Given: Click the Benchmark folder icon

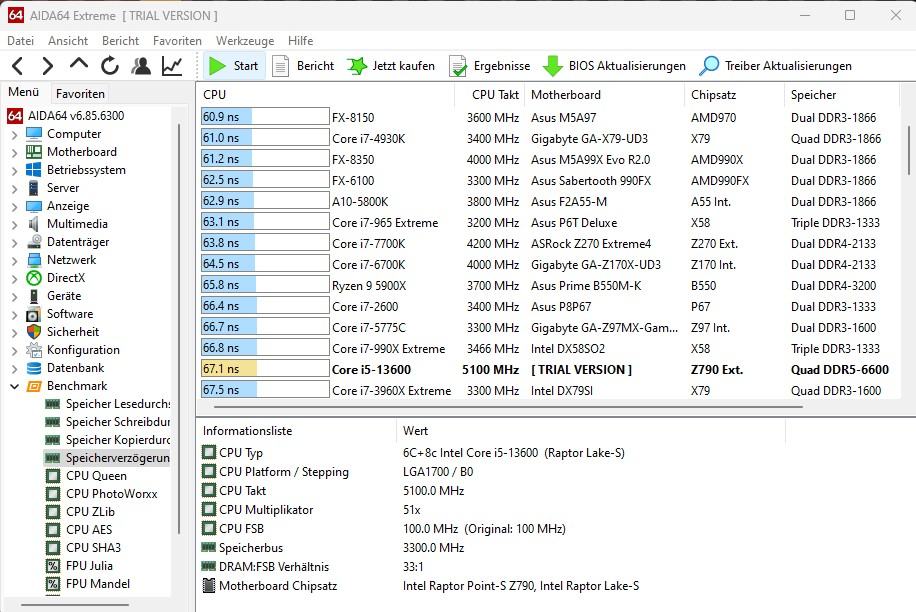Looking at the screenshot, I should [34, 386].
